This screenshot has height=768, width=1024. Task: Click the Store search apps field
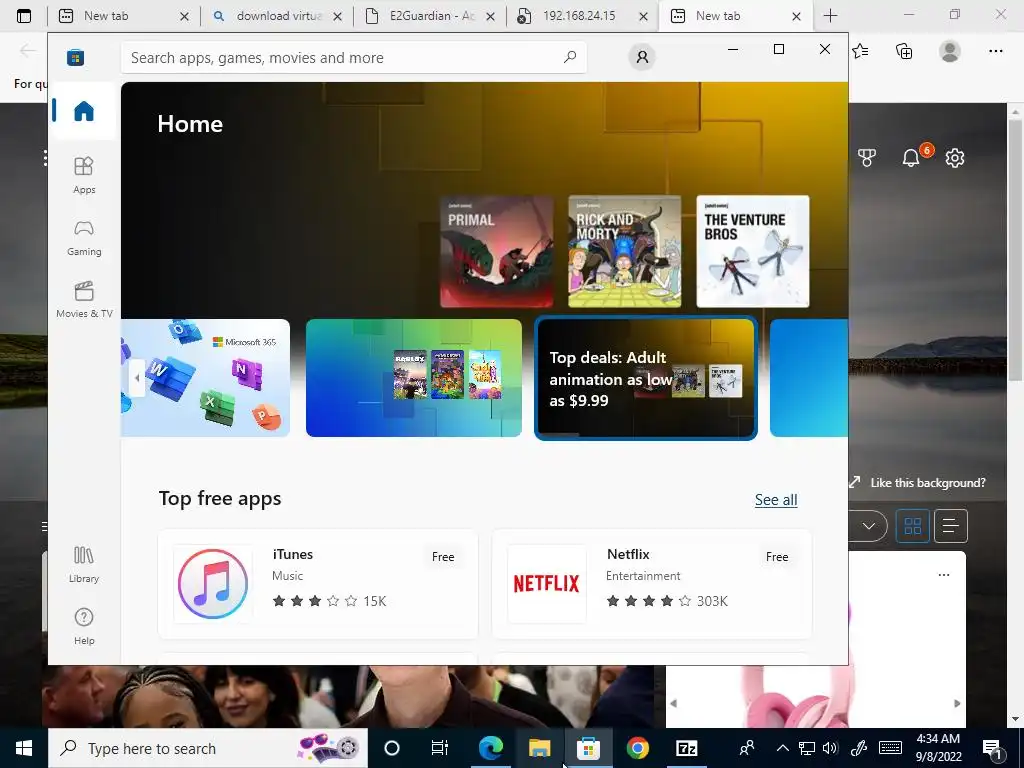pyautogui.click(x=353, y=57)
